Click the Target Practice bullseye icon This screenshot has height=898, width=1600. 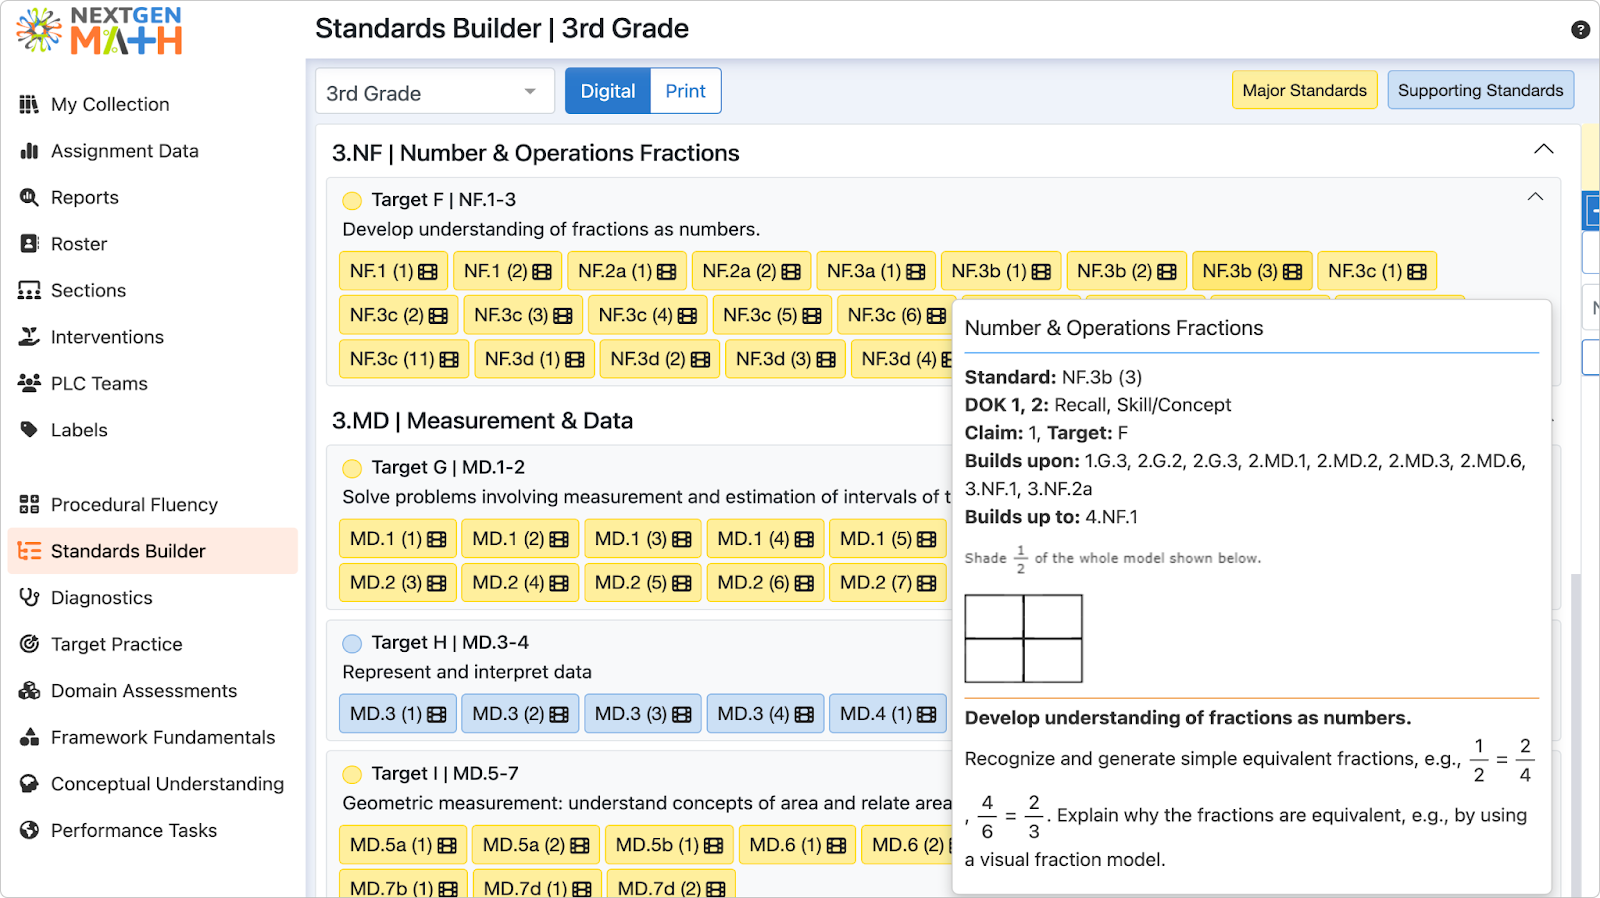point(29,644)
